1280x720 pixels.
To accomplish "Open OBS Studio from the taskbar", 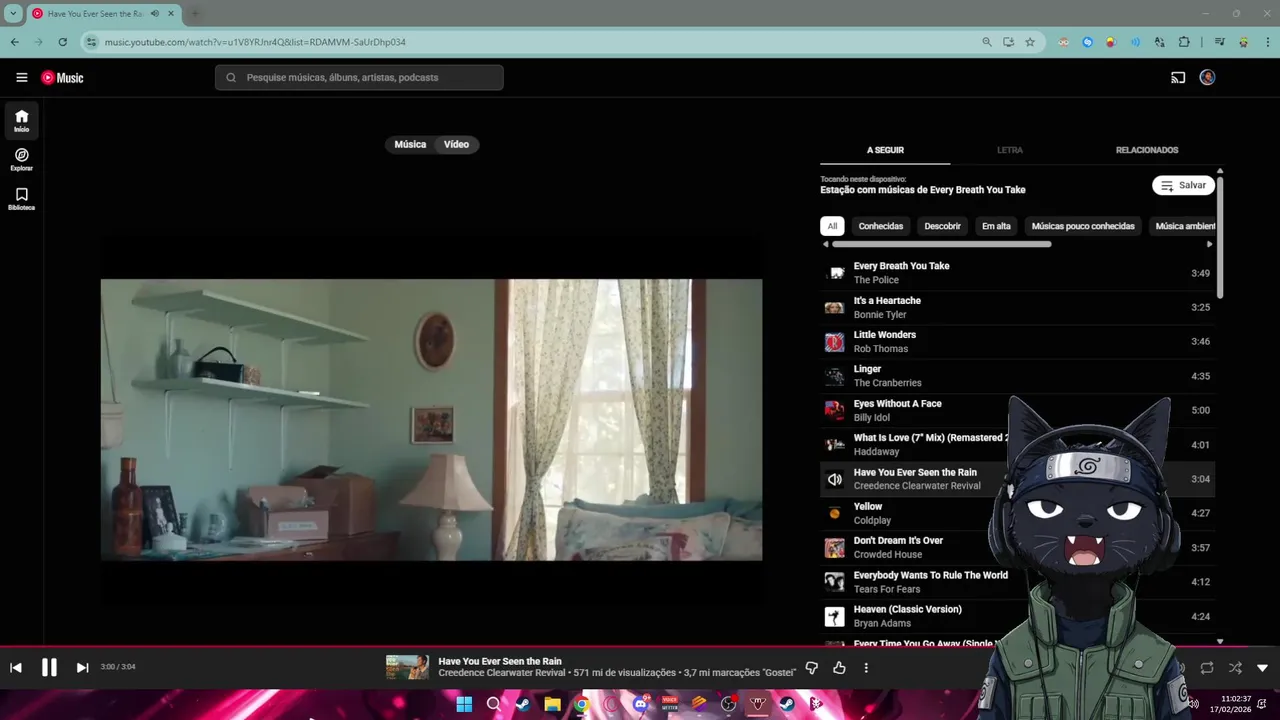I will tap(728, 704).
